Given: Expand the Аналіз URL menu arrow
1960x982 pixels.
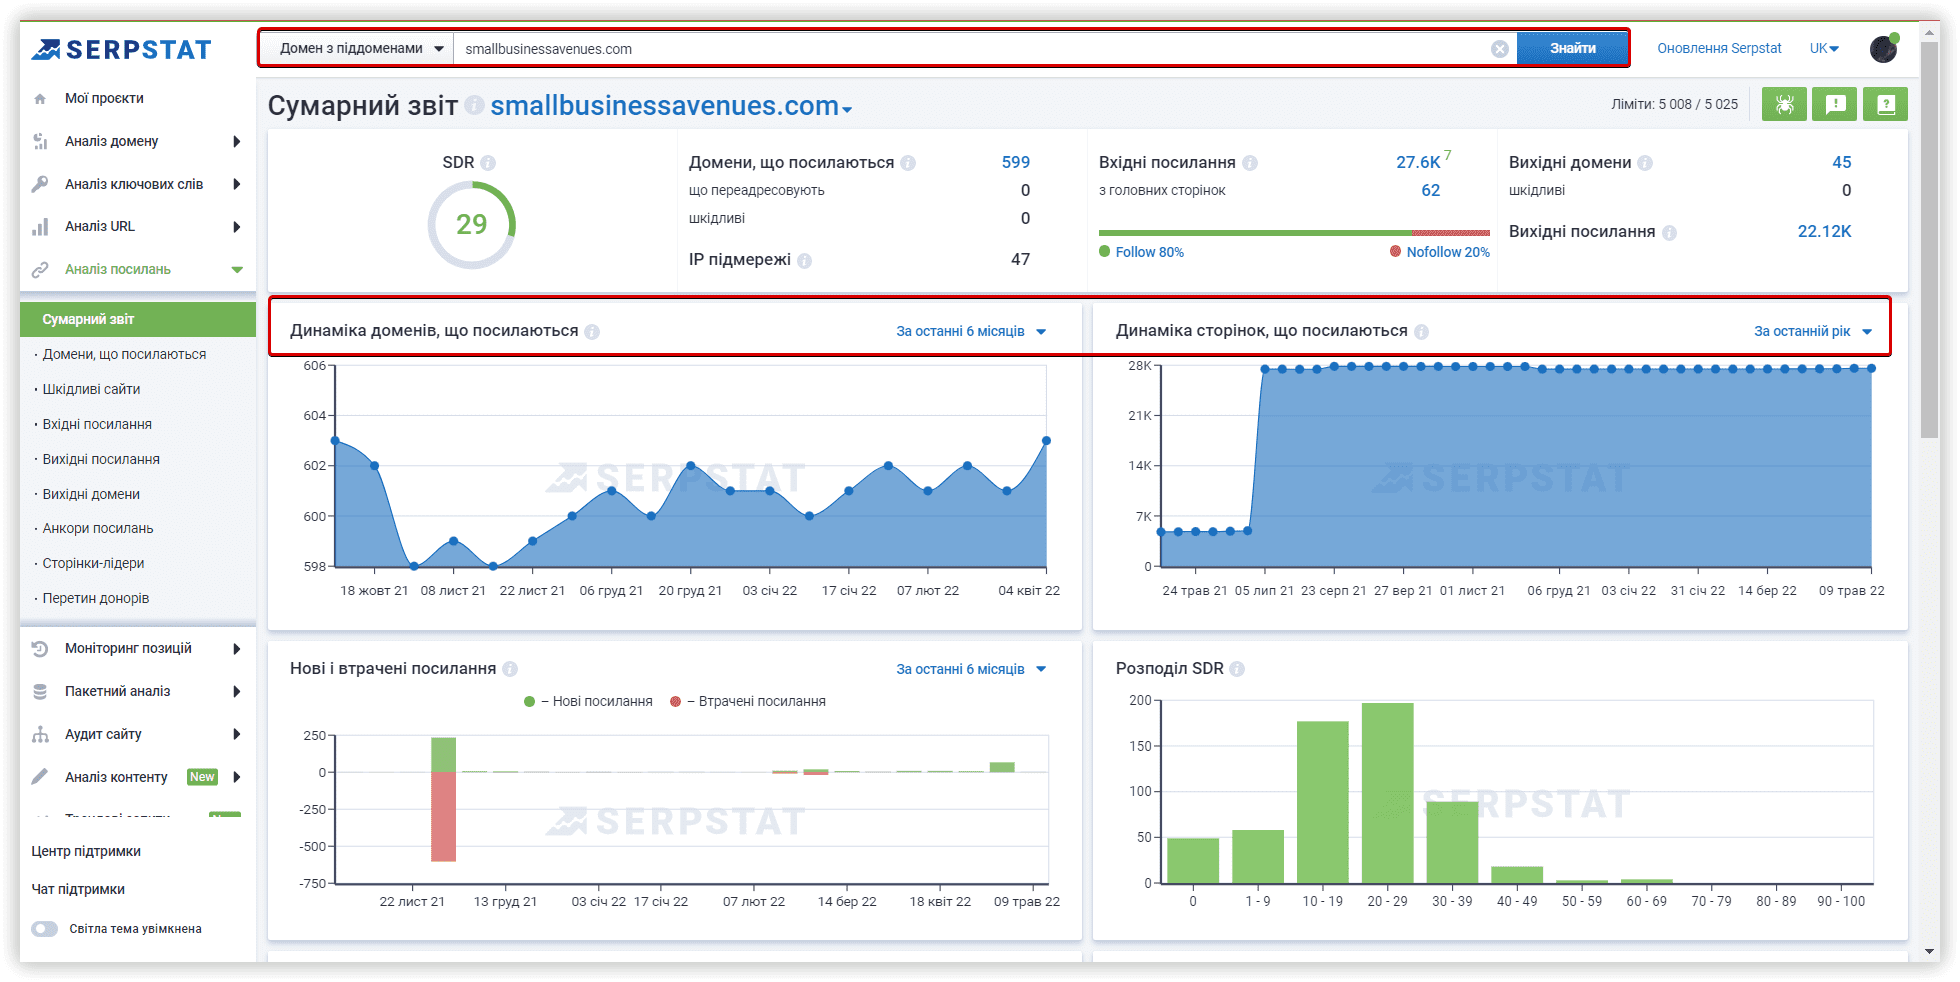Looking at the screenshot, I should pos(236,227).
